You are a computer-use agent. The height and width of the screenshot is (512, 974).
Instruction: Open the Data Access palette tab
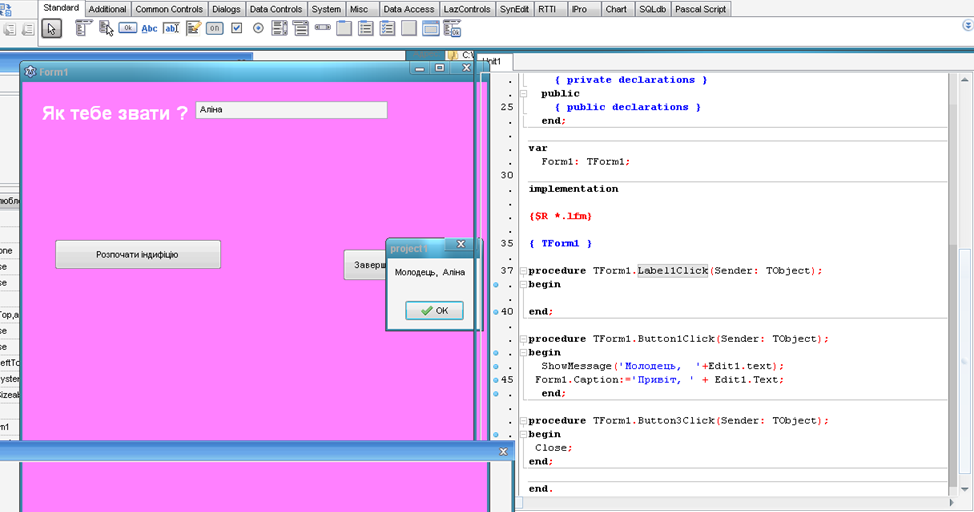[409, 9]
